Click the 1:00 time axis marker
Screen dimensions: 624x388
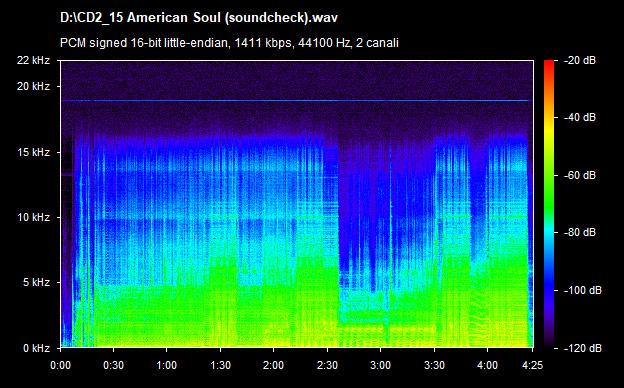click(x=166, y=365)
